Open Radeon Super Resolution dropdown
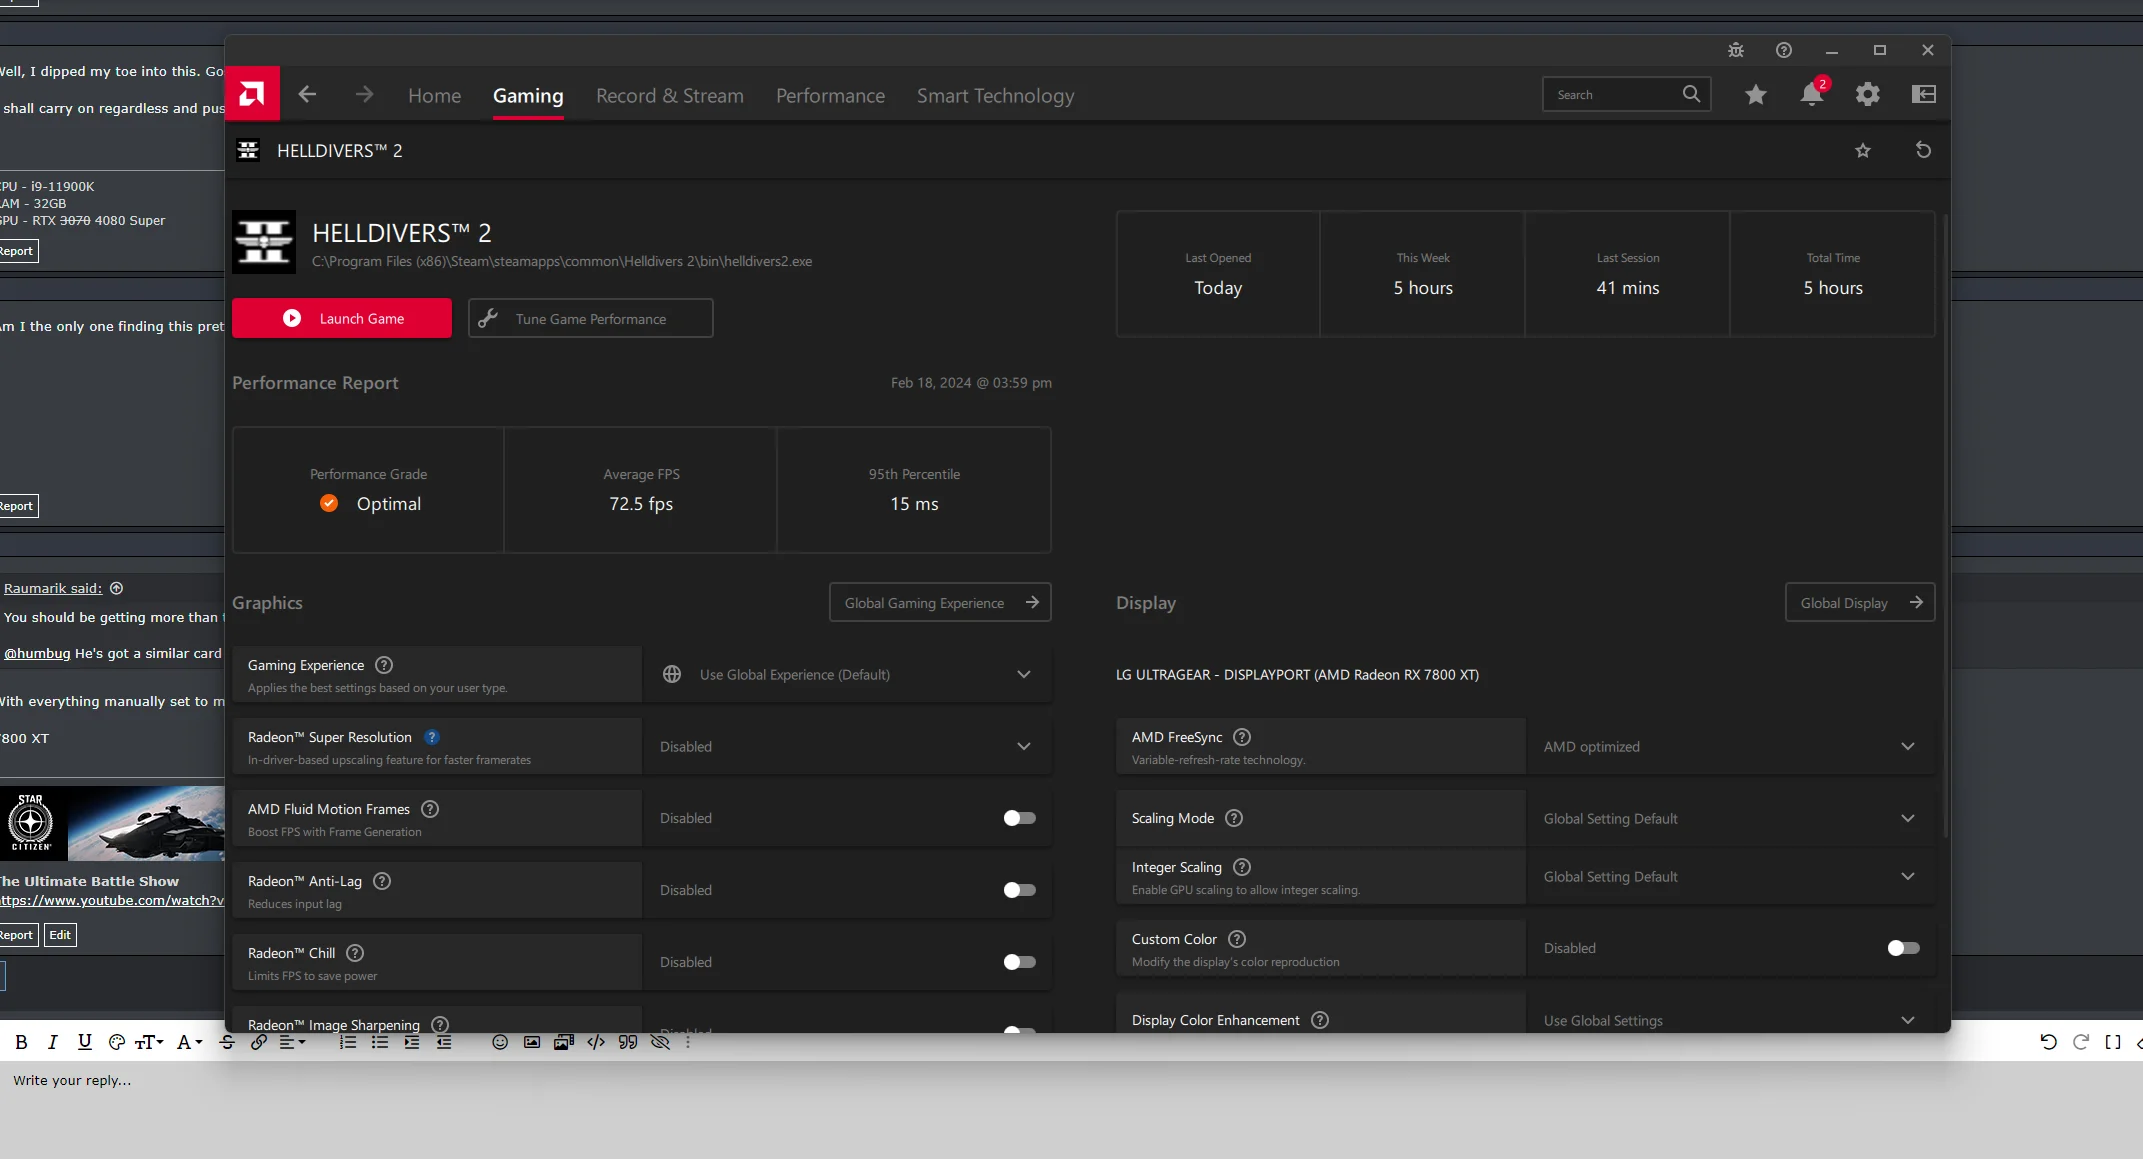2143x1159 pixels. point(846,746)
